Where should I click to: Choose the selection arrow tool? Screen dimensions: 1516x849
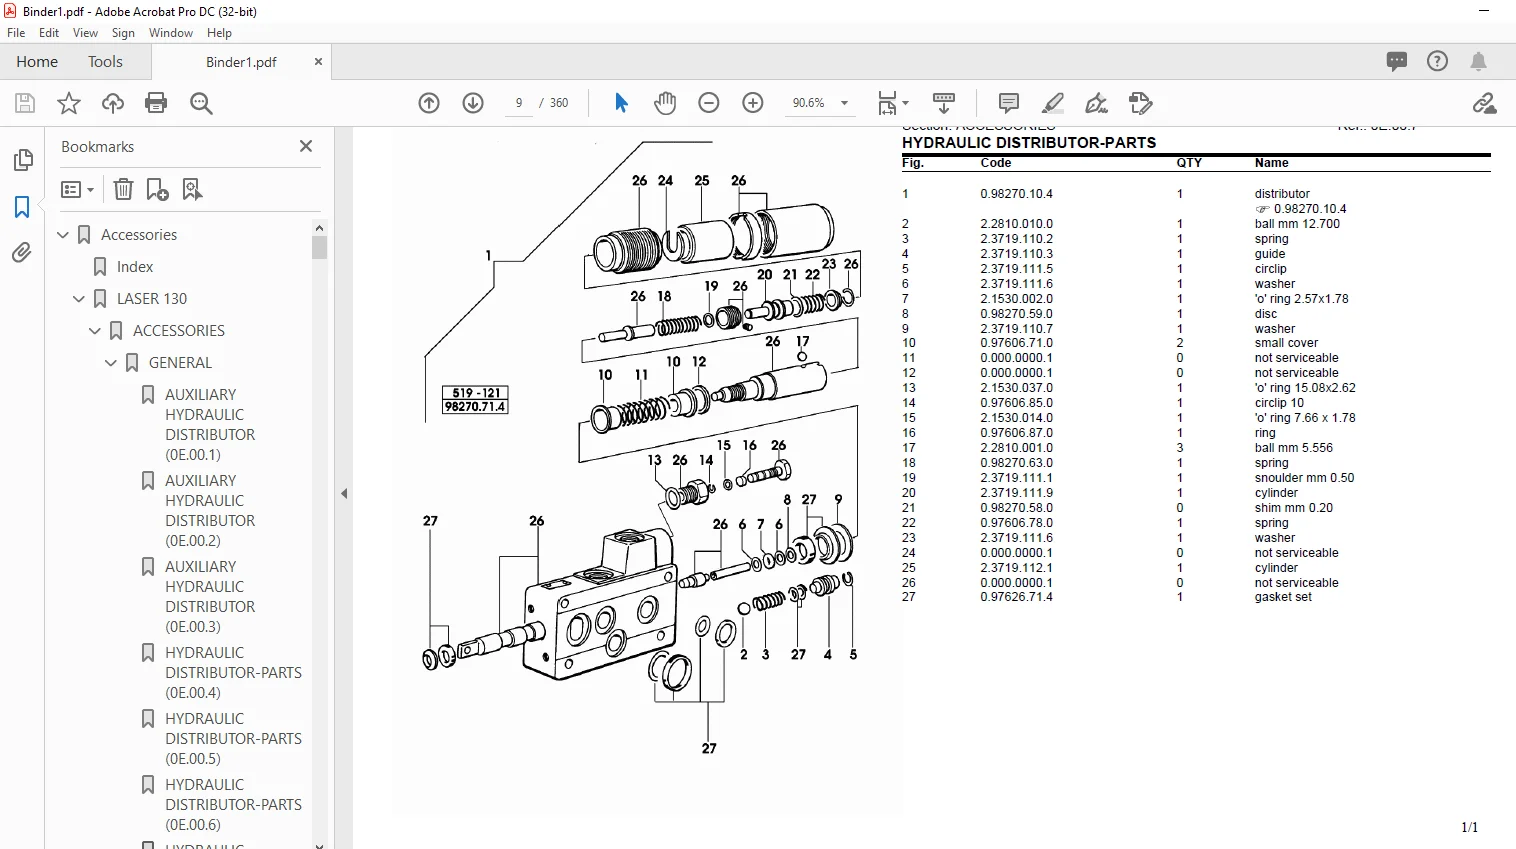pos(621,103)
